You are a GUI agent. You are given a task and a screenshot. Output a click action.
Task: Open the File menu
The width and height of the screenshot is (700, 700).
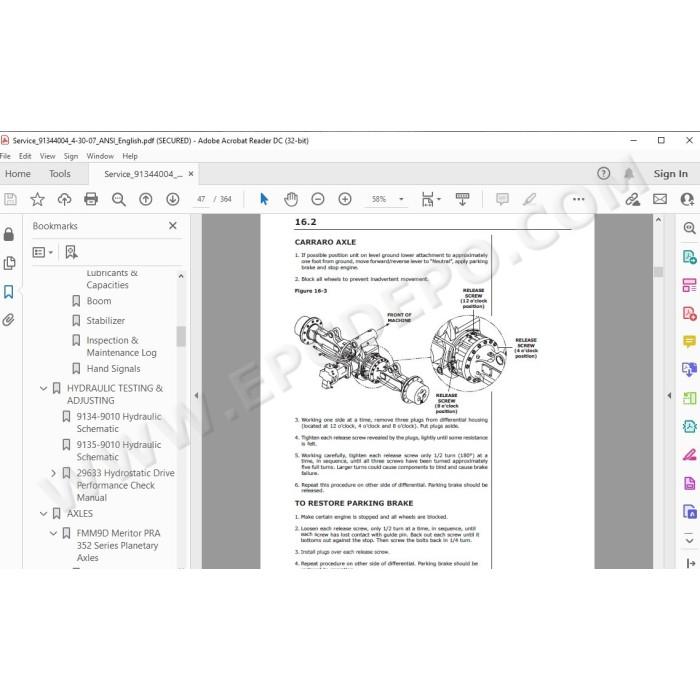5,156
